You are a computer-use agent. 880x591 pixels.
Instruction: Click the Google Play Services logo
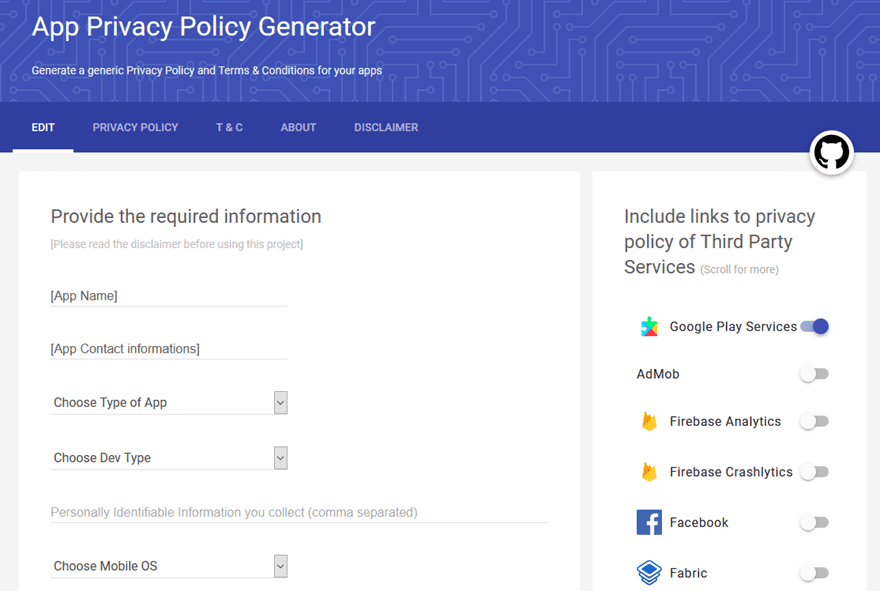(x=649, y=327)
